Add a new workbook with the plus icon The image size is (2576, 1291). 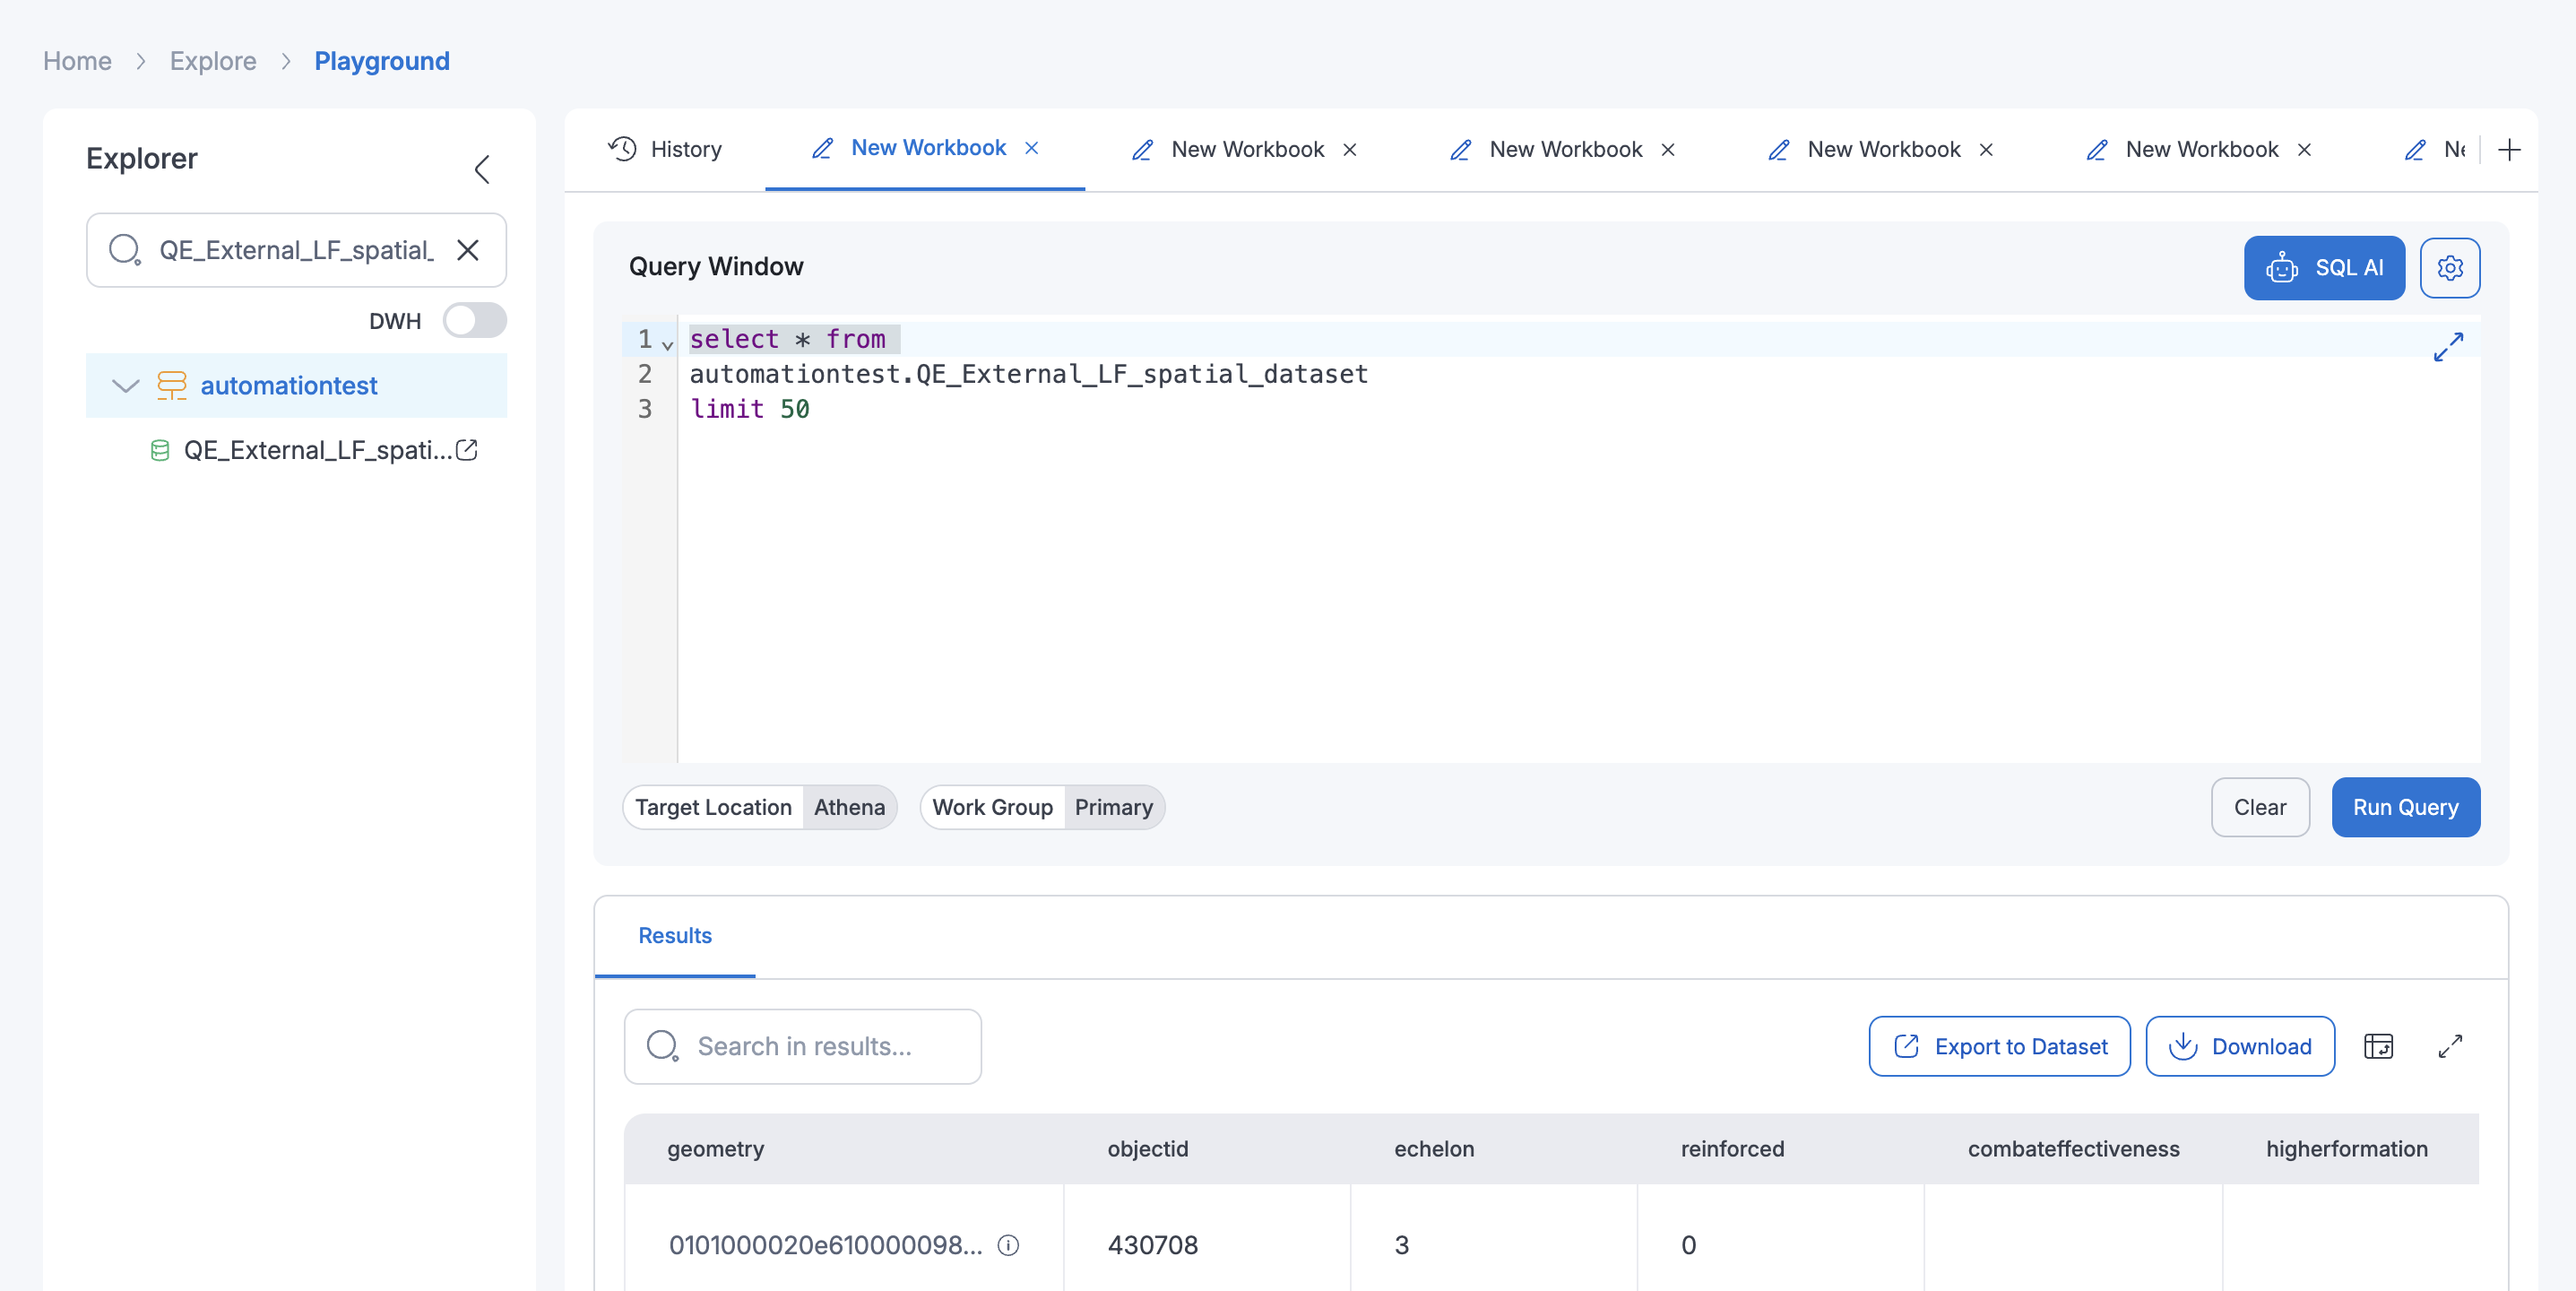pos(2510,150)
